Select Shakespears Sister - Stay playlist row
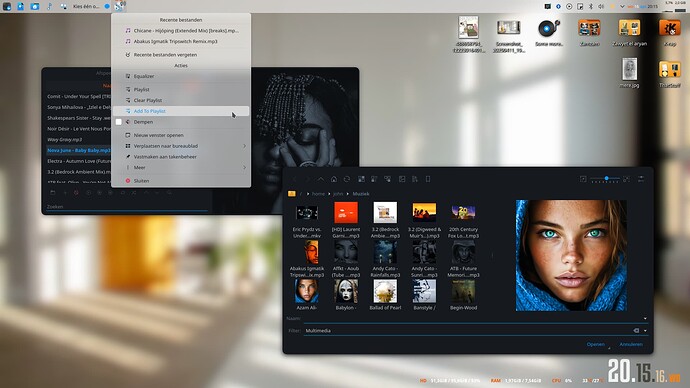690x388 pixels. pyautogui.click(x=79, y=118)
